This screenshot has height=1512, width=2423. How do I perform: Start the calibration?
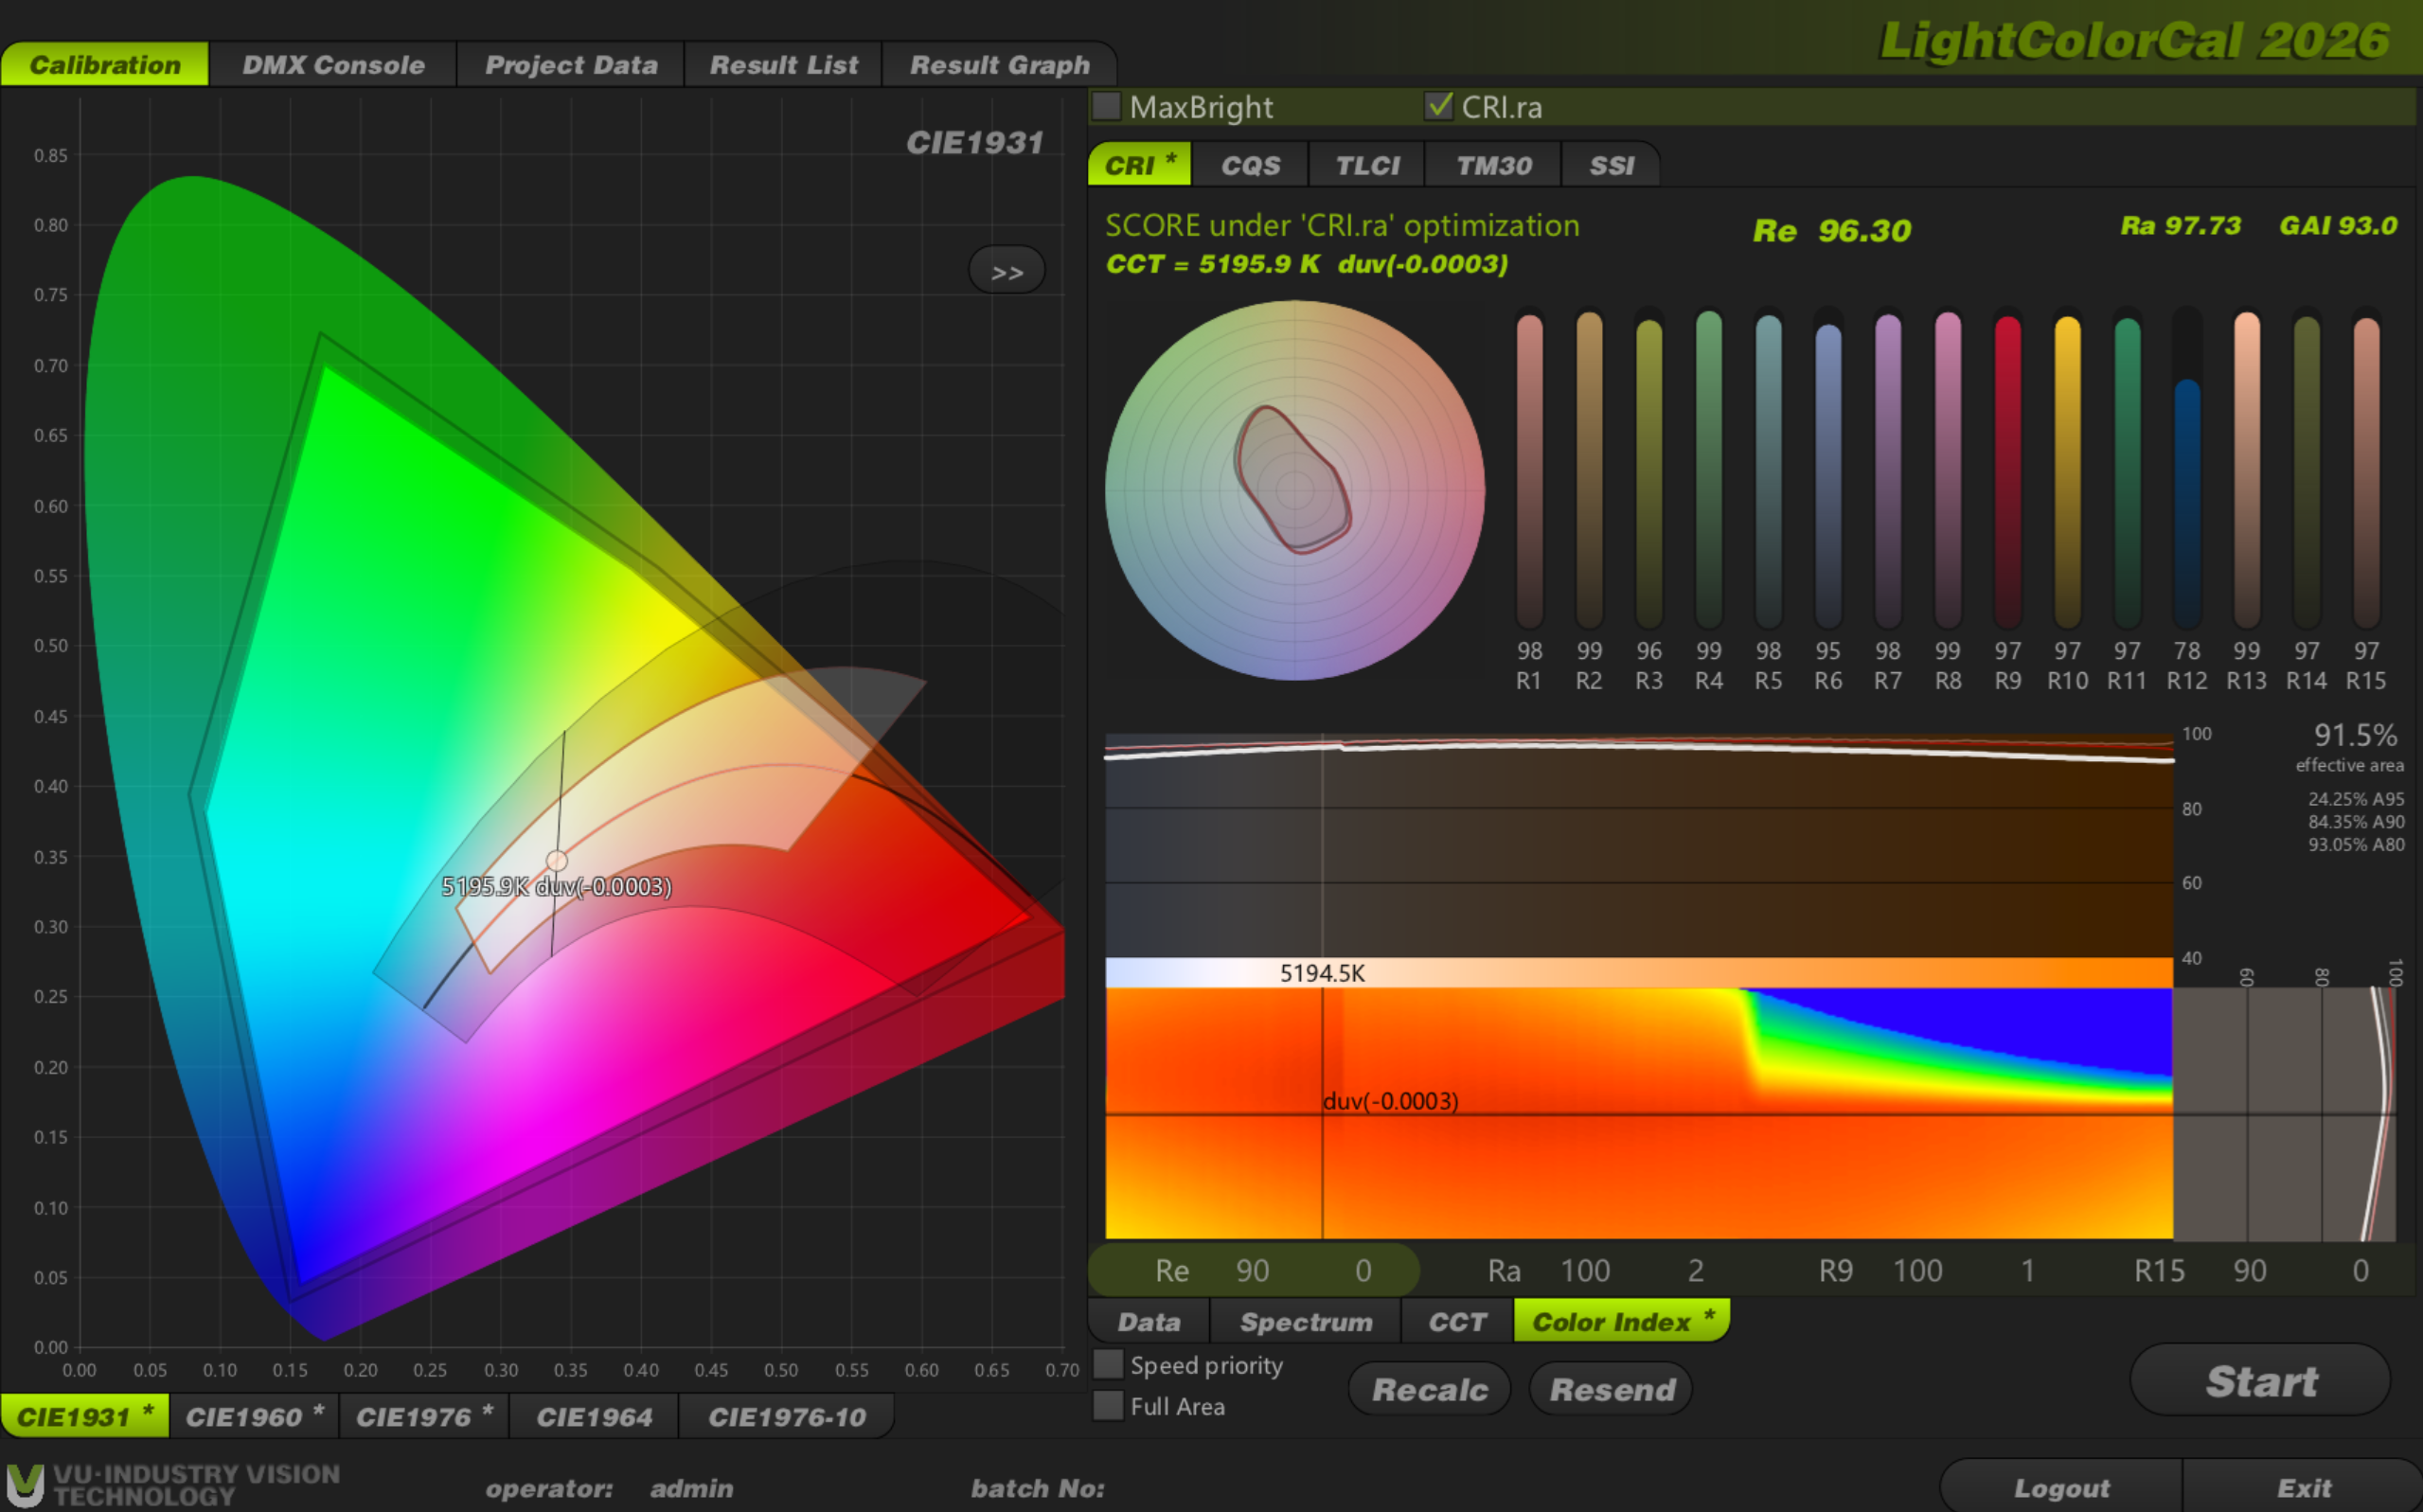pos(2260,1380)
